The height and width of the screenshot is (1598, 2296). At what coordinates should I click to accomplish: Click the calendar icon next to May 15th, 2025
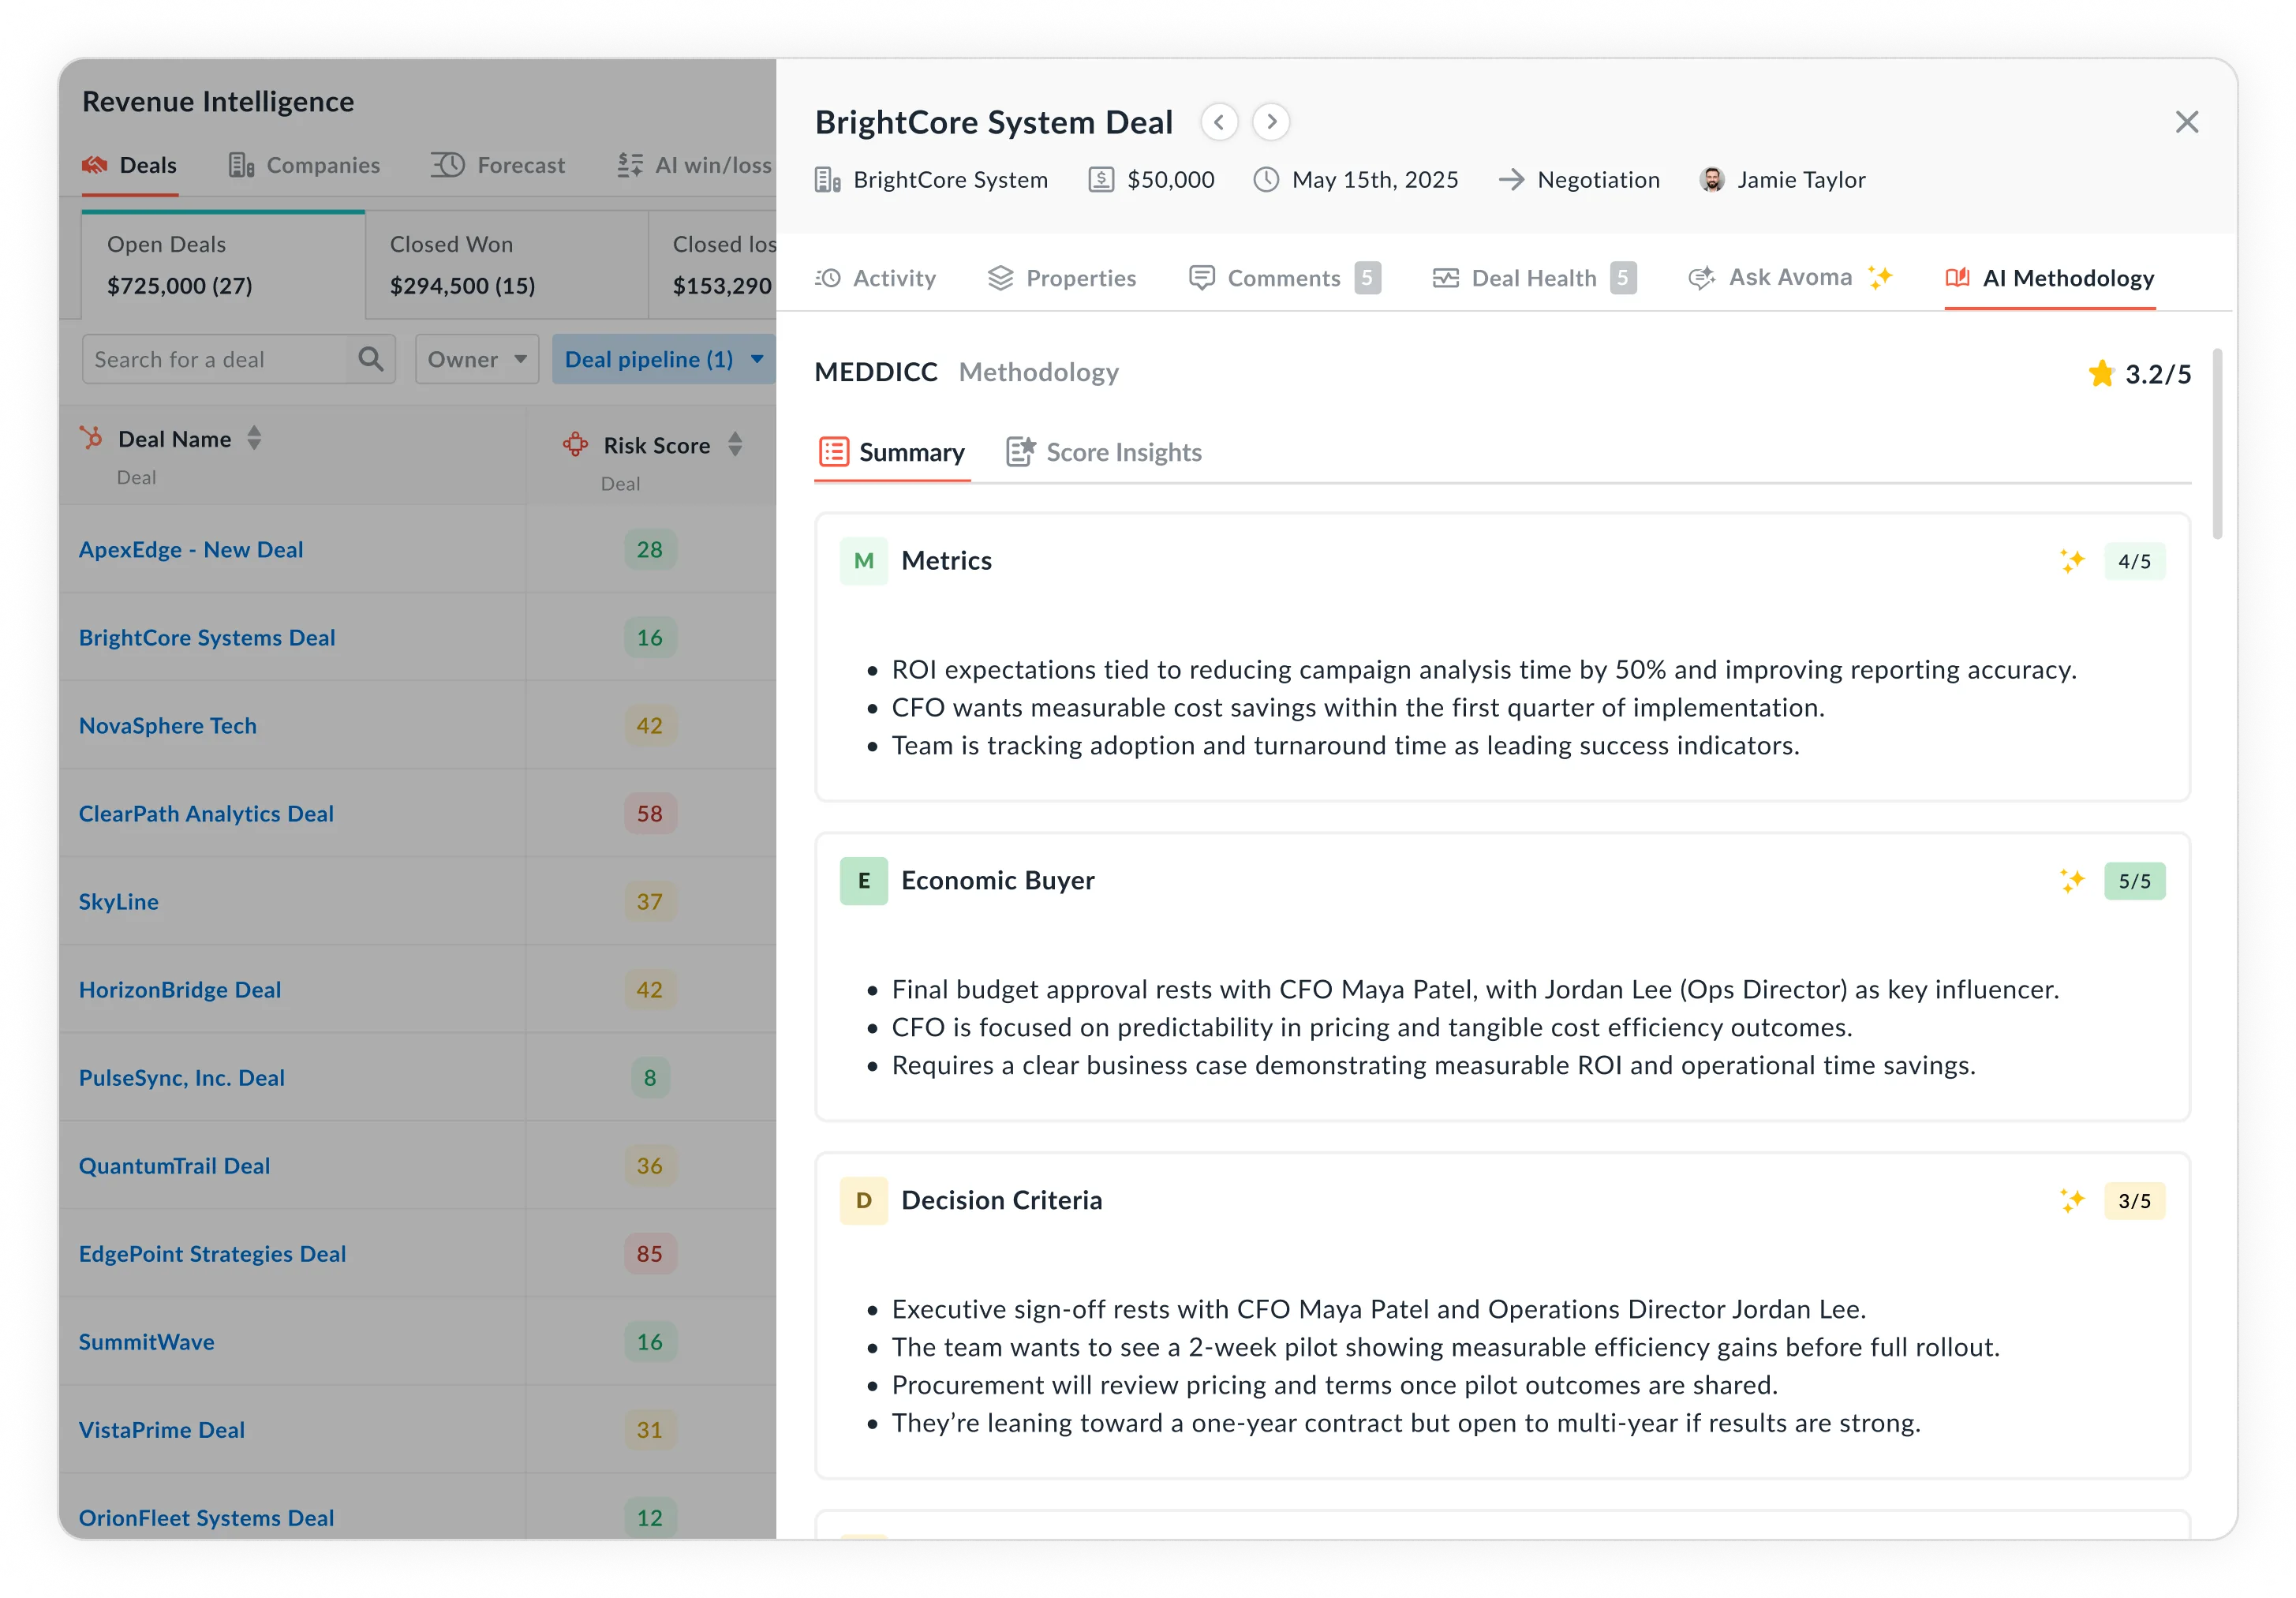(1267, 180)
